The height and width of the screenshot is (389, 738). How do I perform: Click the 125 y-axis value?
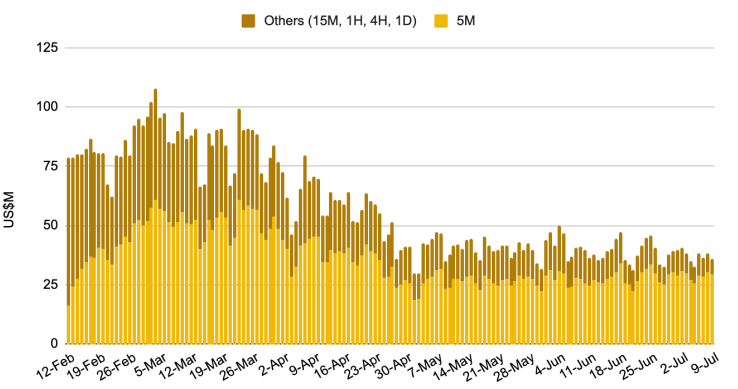47,48
